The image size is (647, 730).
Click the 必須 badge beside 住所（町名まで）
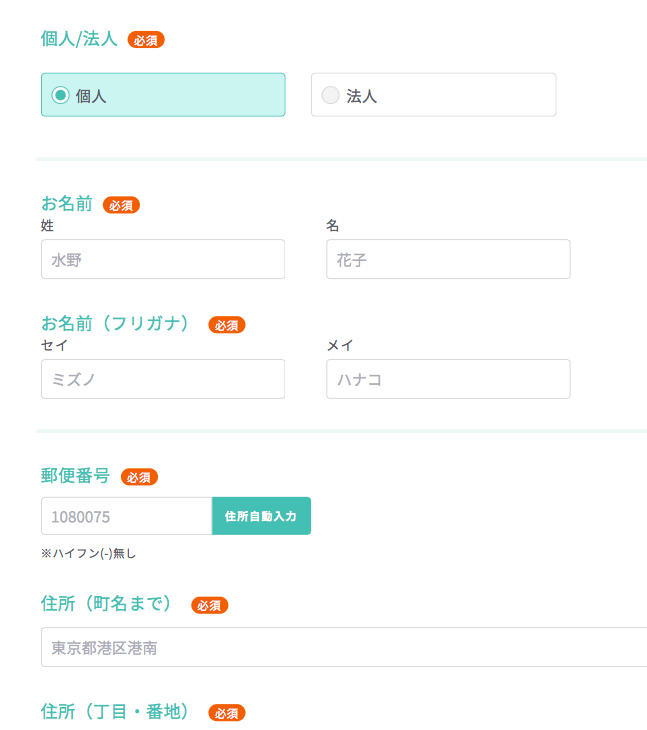[x=209, y=605]
